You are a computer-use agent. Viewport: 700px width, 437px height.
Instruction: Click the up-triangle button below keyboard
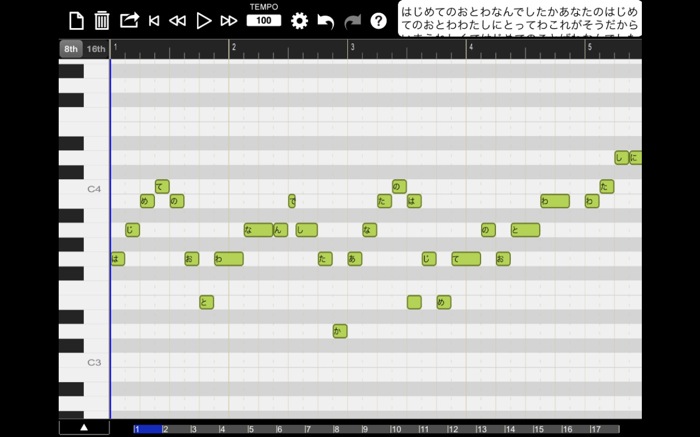click(84, 427)
